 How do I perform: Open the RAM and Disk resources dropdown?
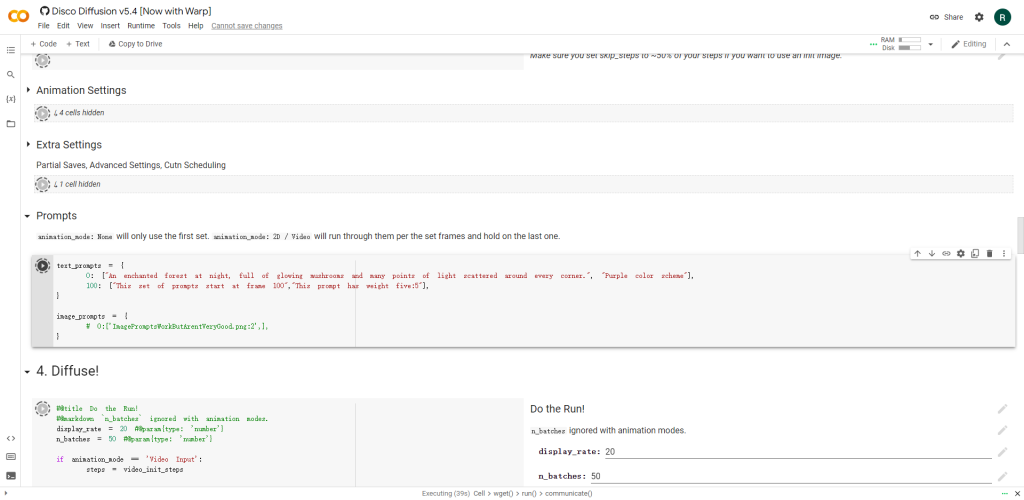tap(930, 44)
